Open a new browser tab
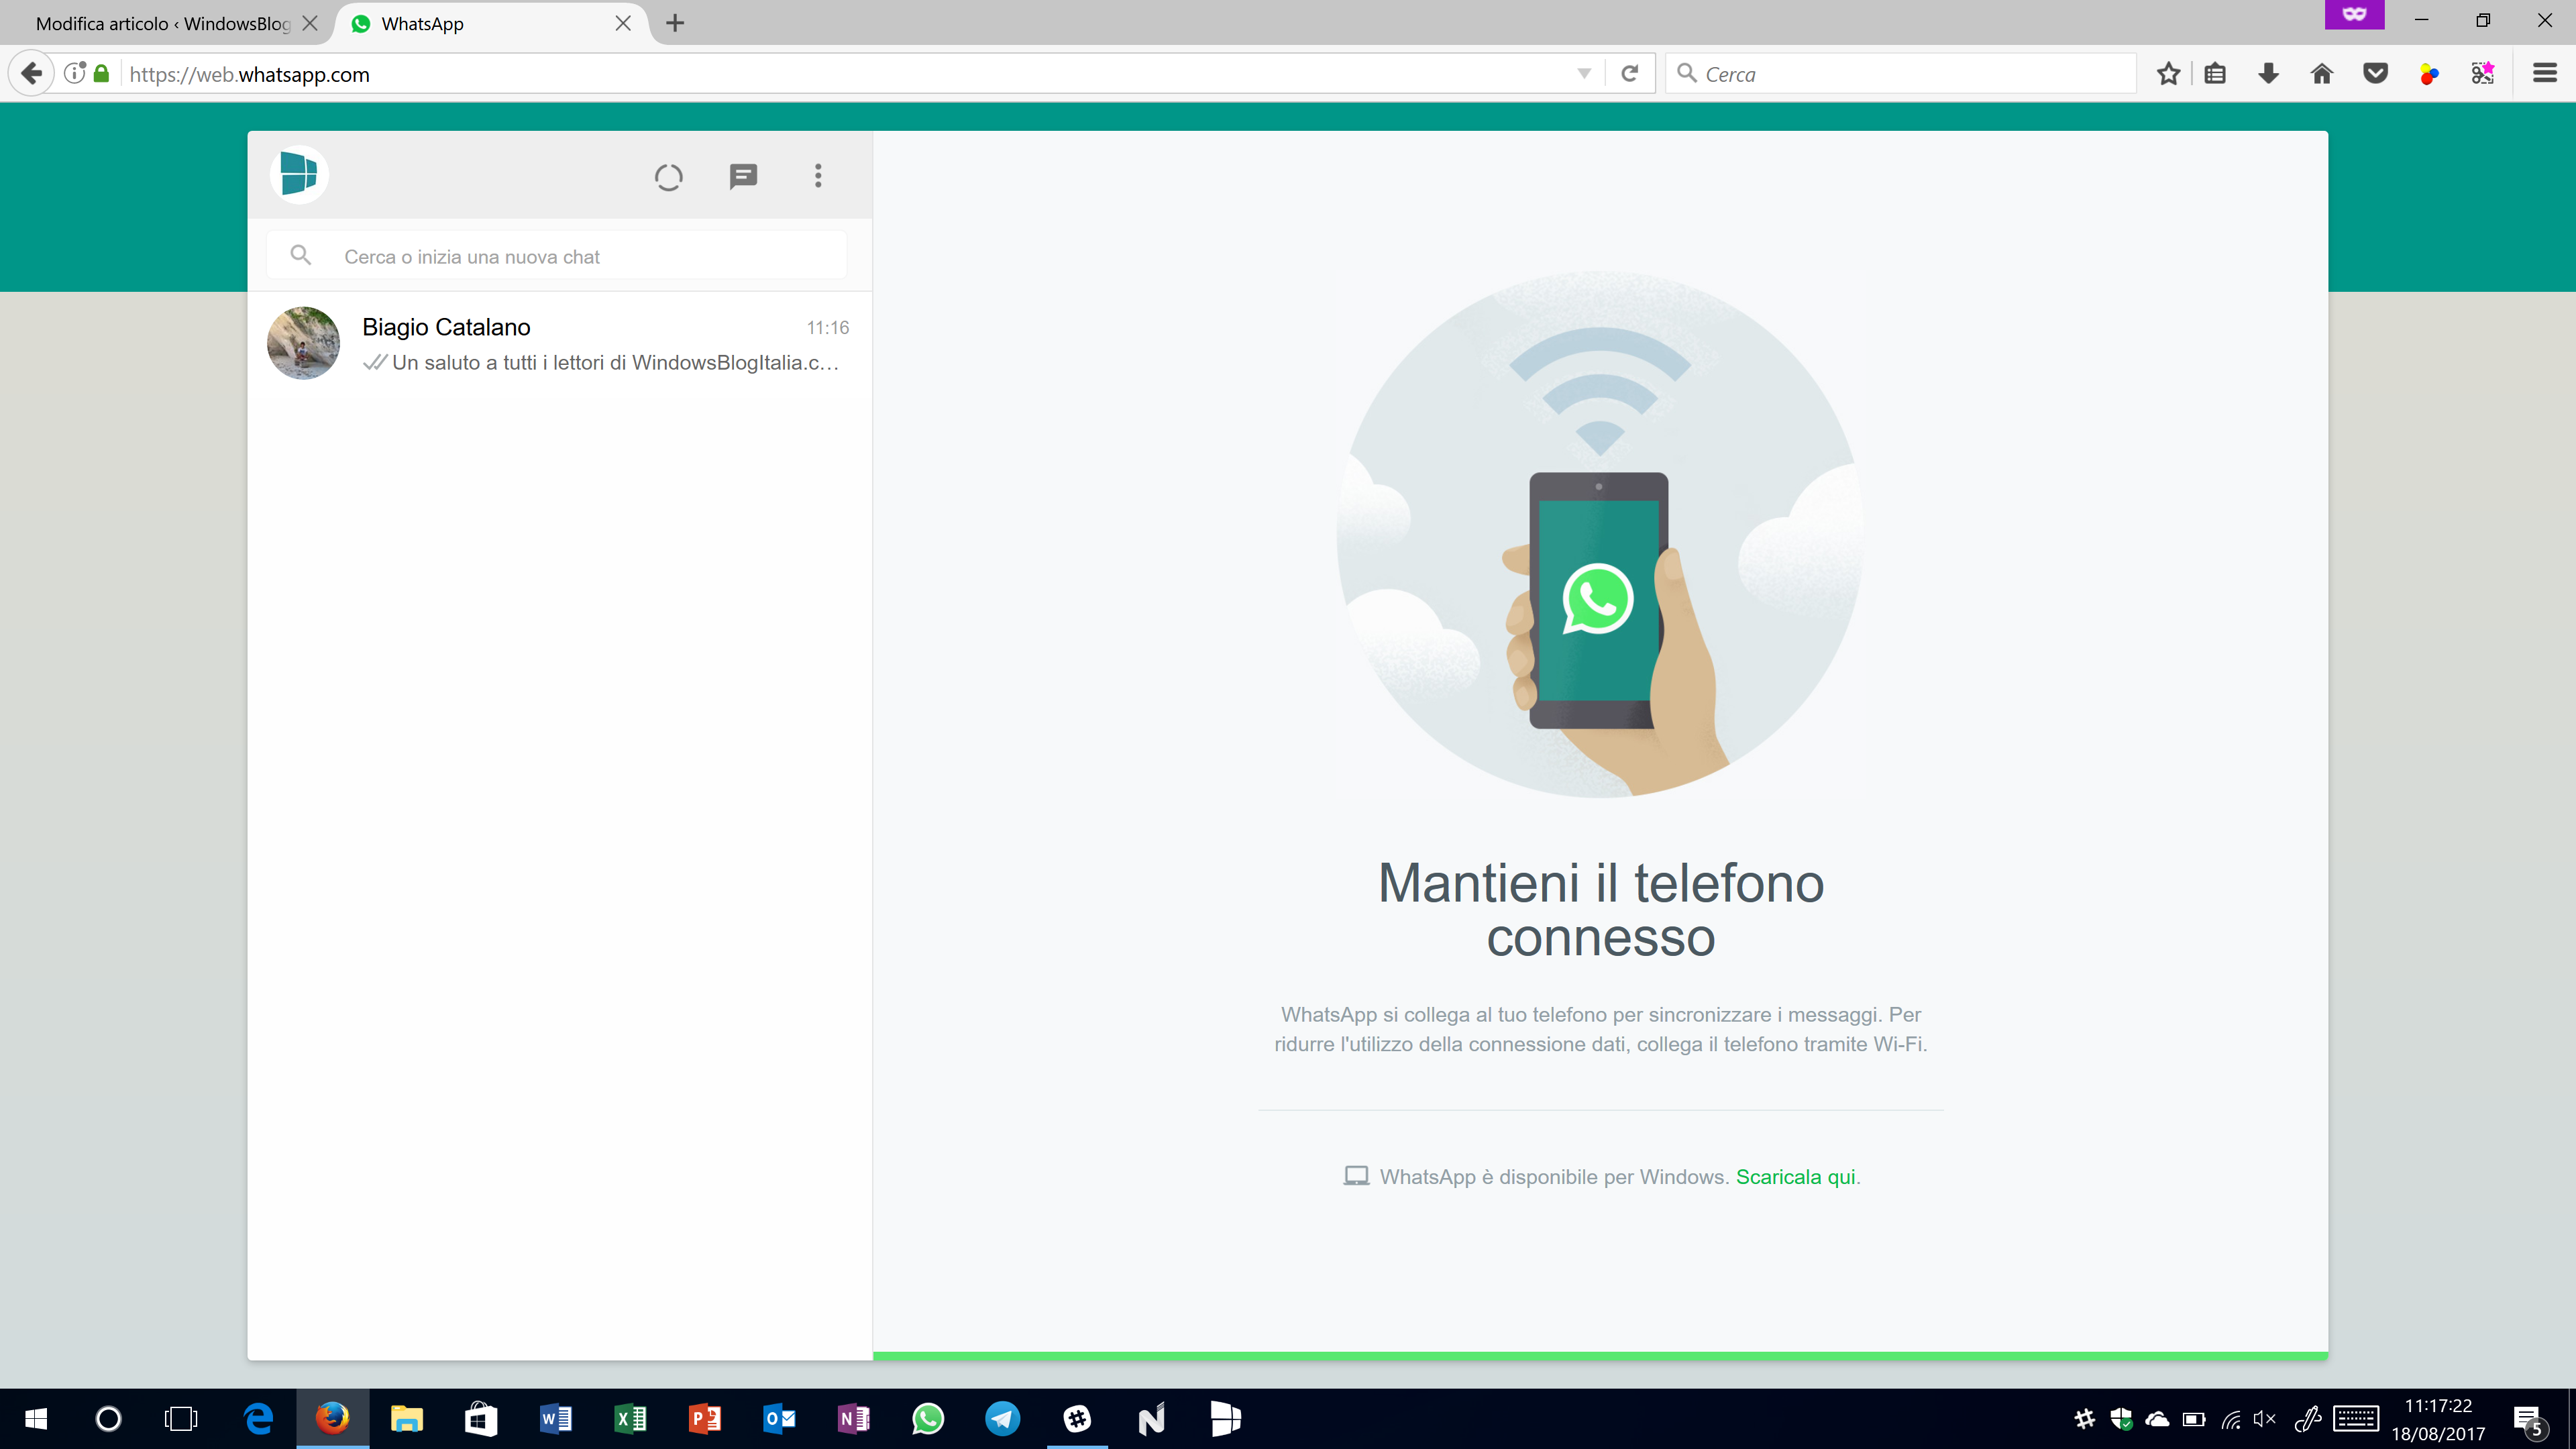2576x1449 pixels. click(675, 23)
